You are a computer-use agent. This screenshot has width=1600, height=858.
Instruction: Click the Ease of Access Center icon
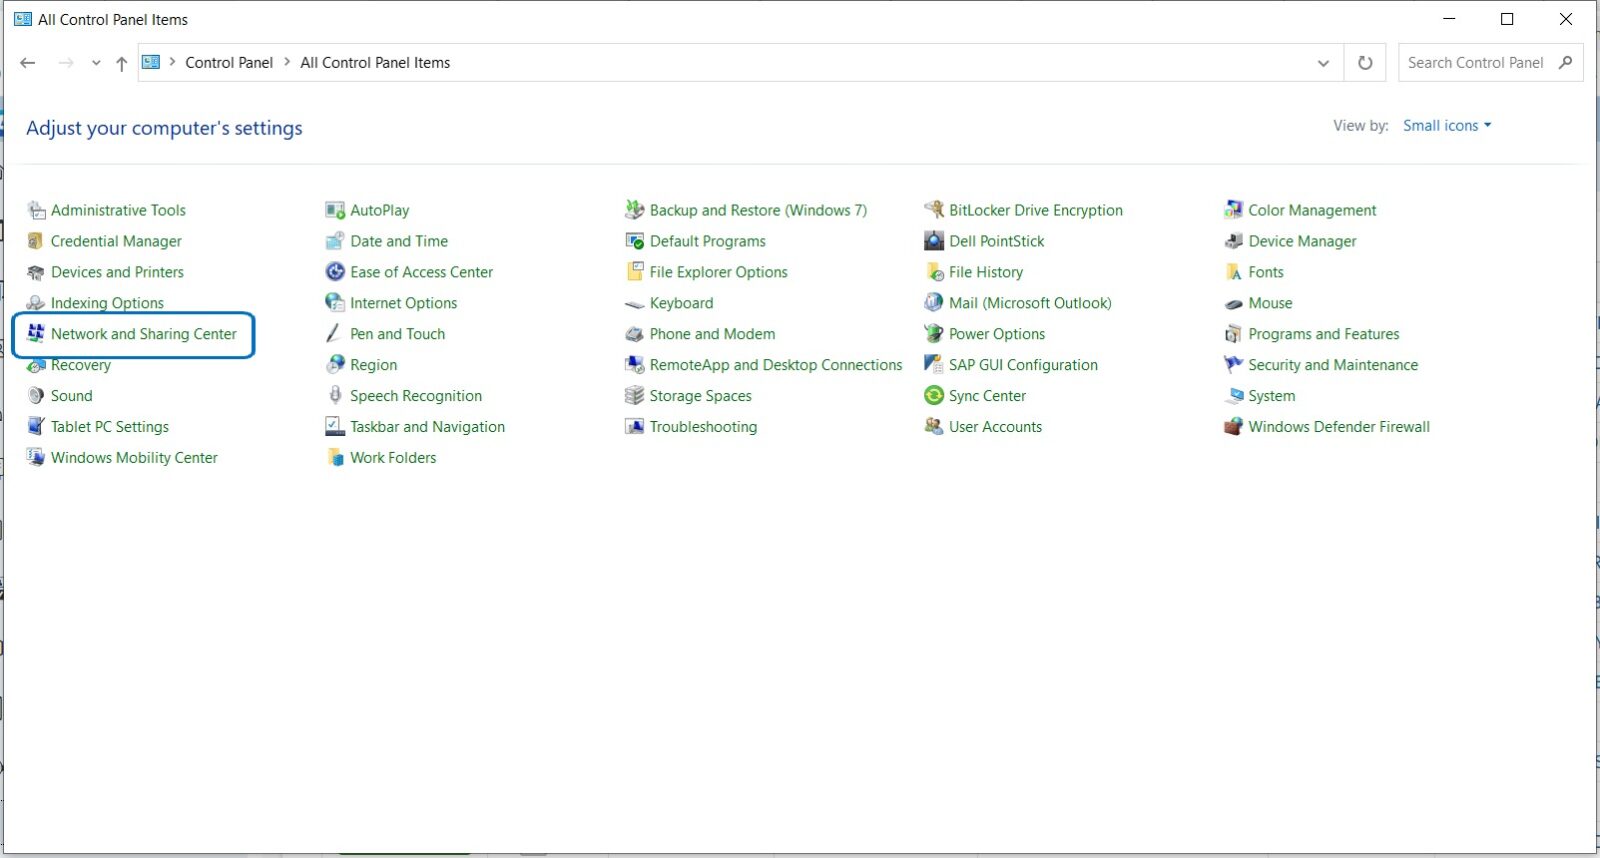335,272
